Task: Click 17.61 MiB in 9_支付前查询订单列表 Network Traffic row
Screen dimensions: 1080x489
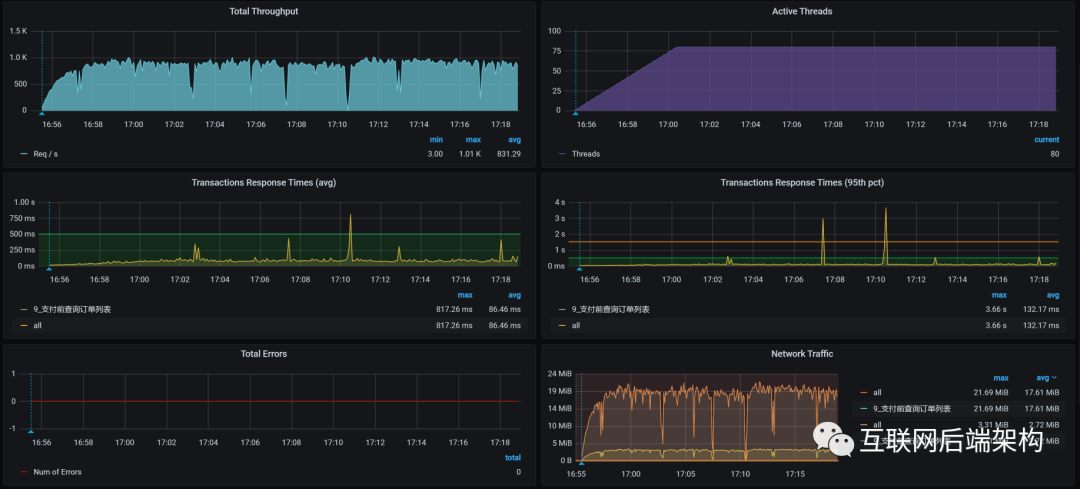Action: (1041, 408)
